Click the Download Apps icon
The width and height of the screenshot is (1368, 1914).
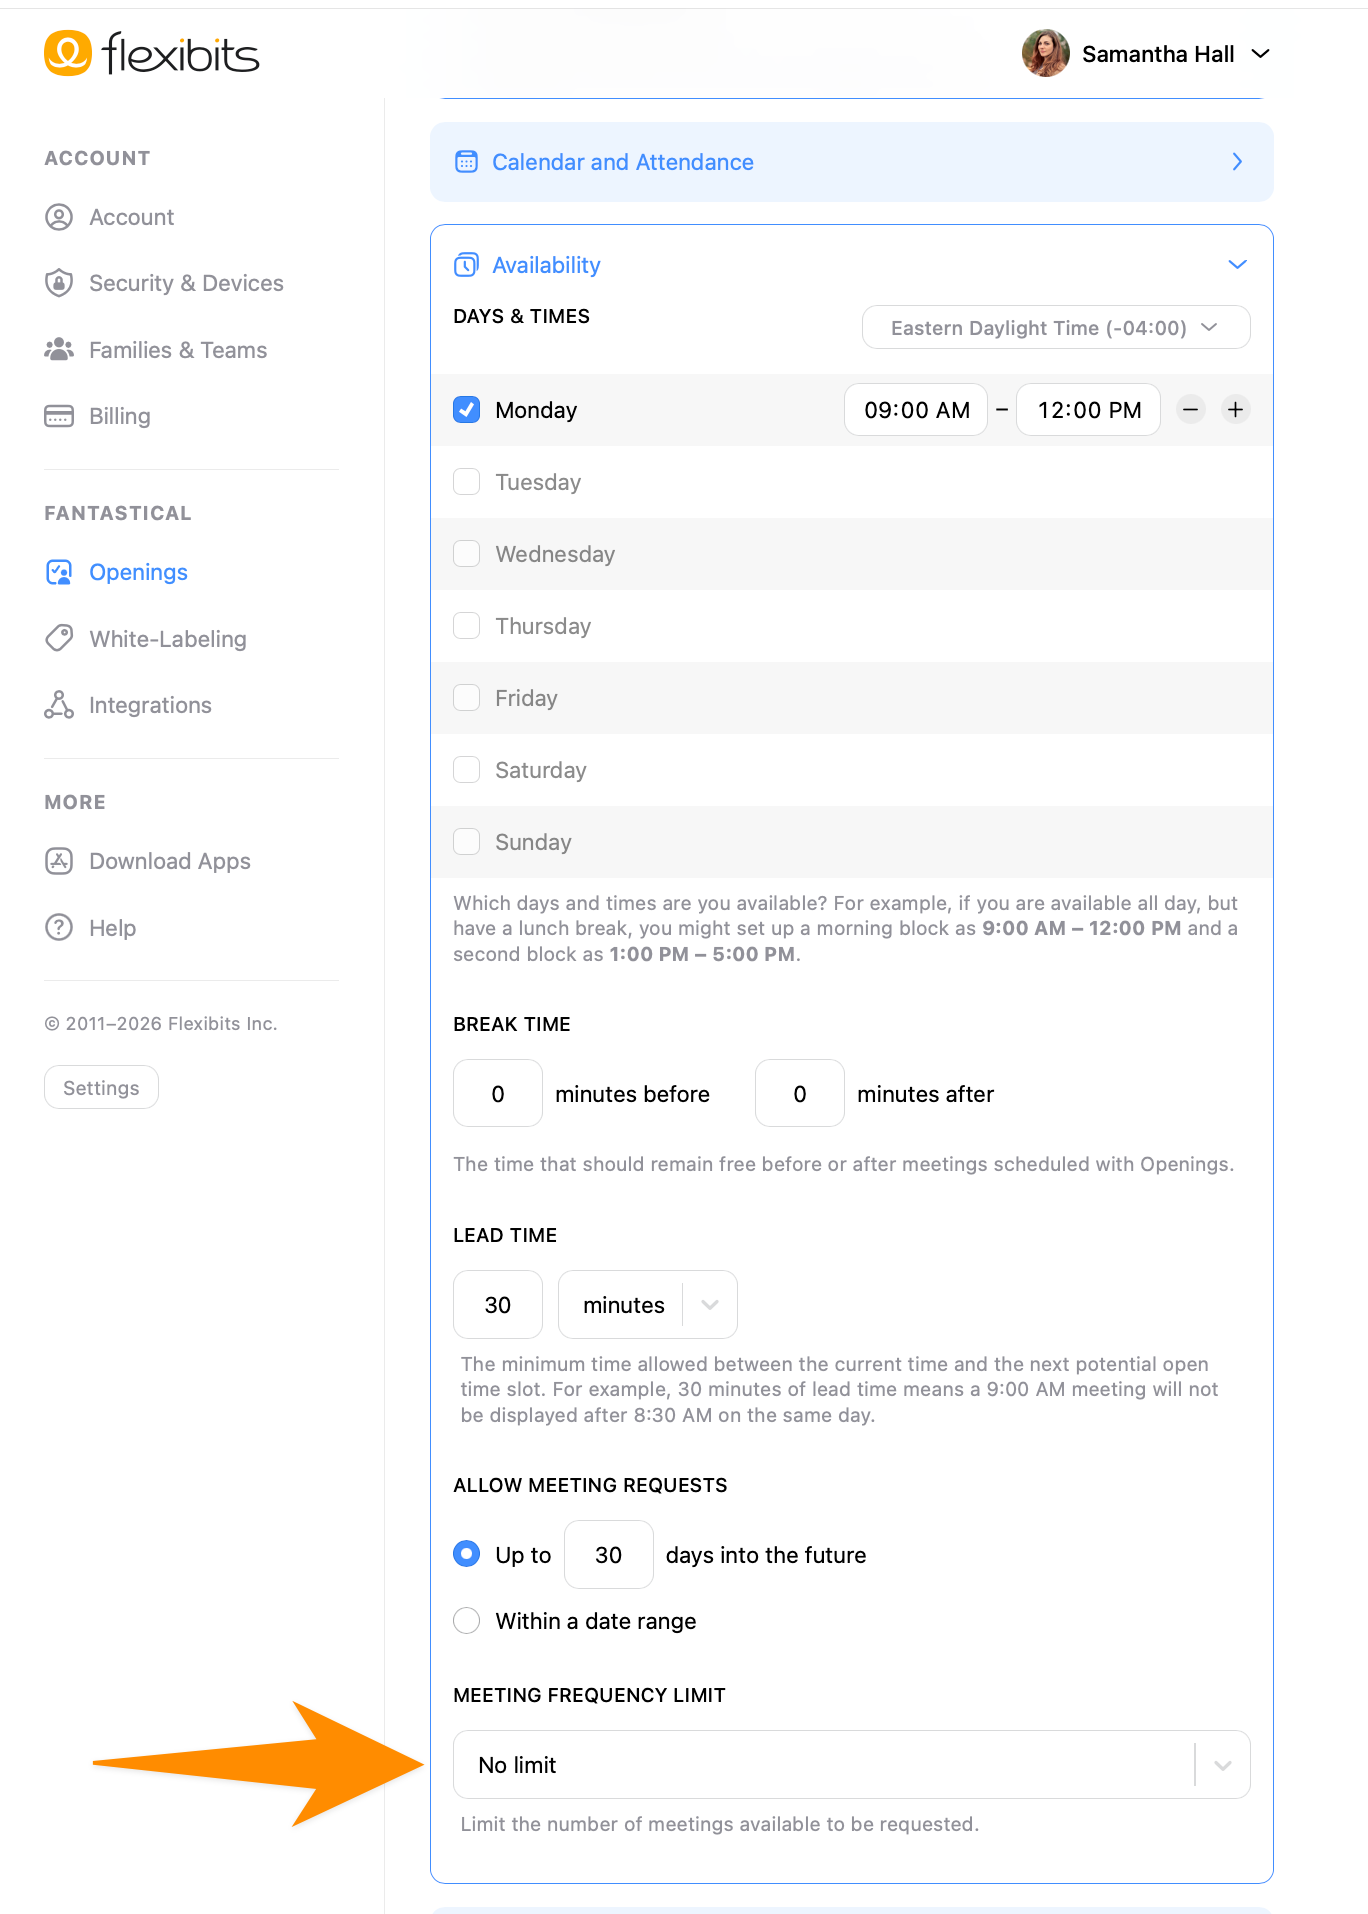click(59, 861)
